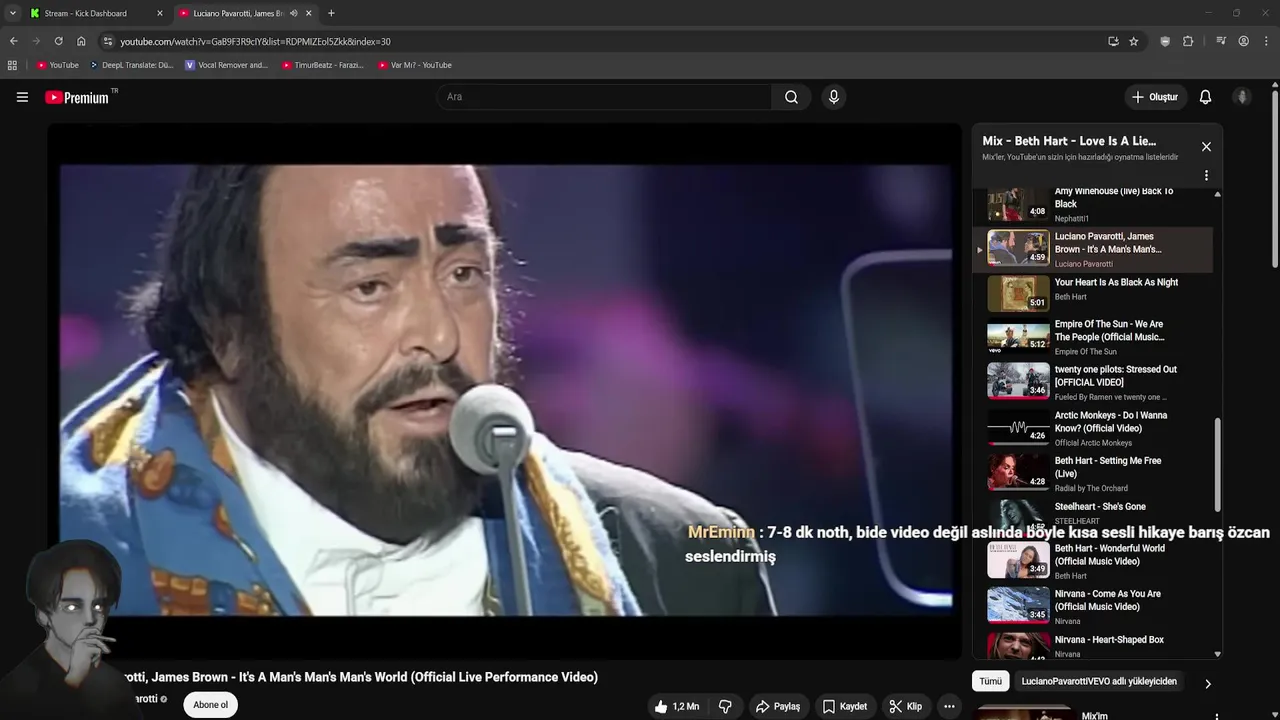Open YouTube bookmark in bookmarks bar
Screen dimensions: 1280x720
tap(57, 65)
